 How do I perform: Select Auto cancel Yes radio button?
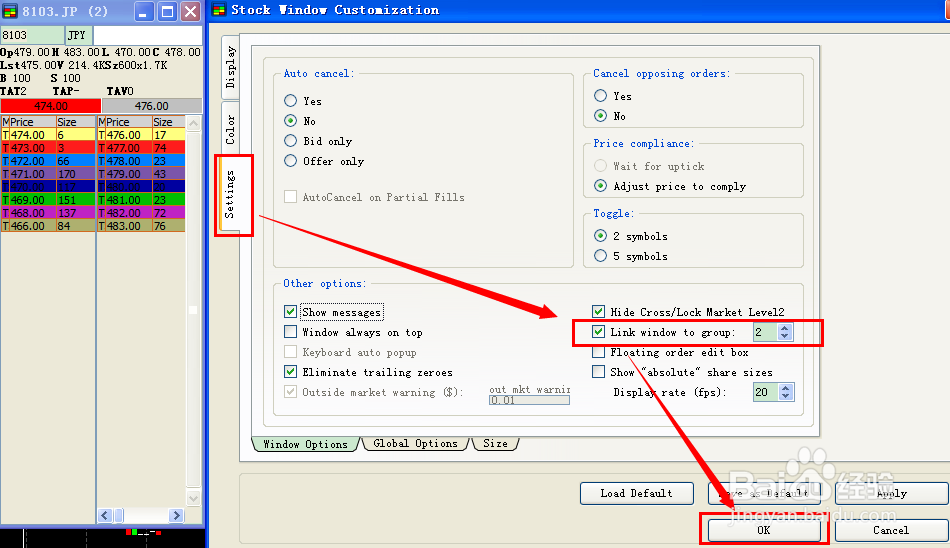coord(291,101)
